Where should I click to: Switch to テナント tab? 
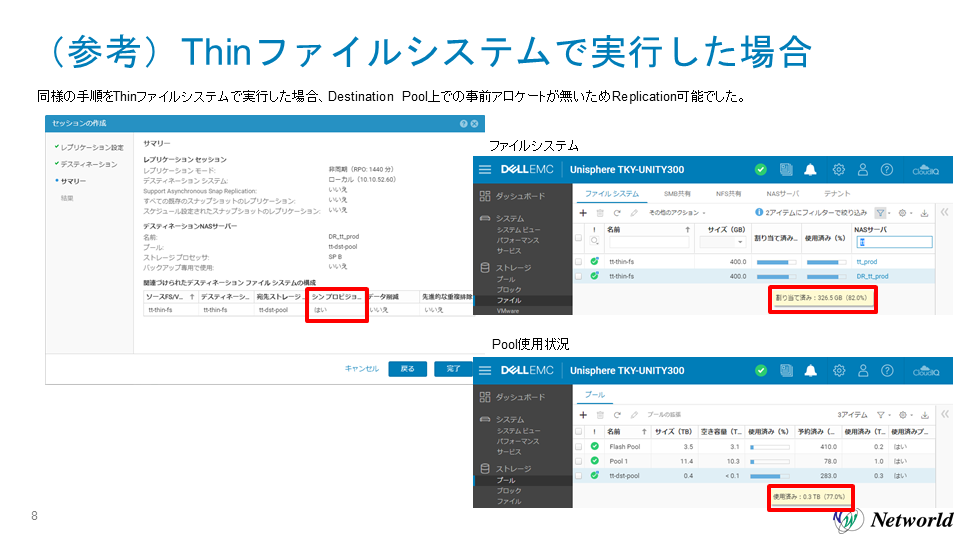[837, 193]
